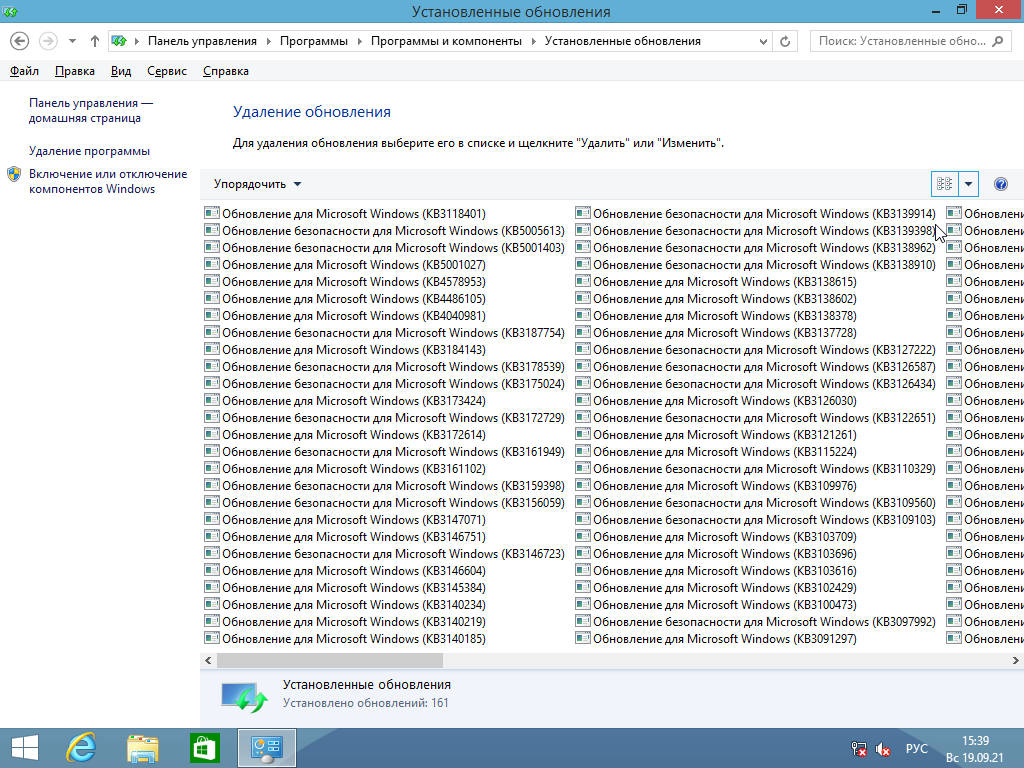Select security update KB3138962

click(756, 248)
